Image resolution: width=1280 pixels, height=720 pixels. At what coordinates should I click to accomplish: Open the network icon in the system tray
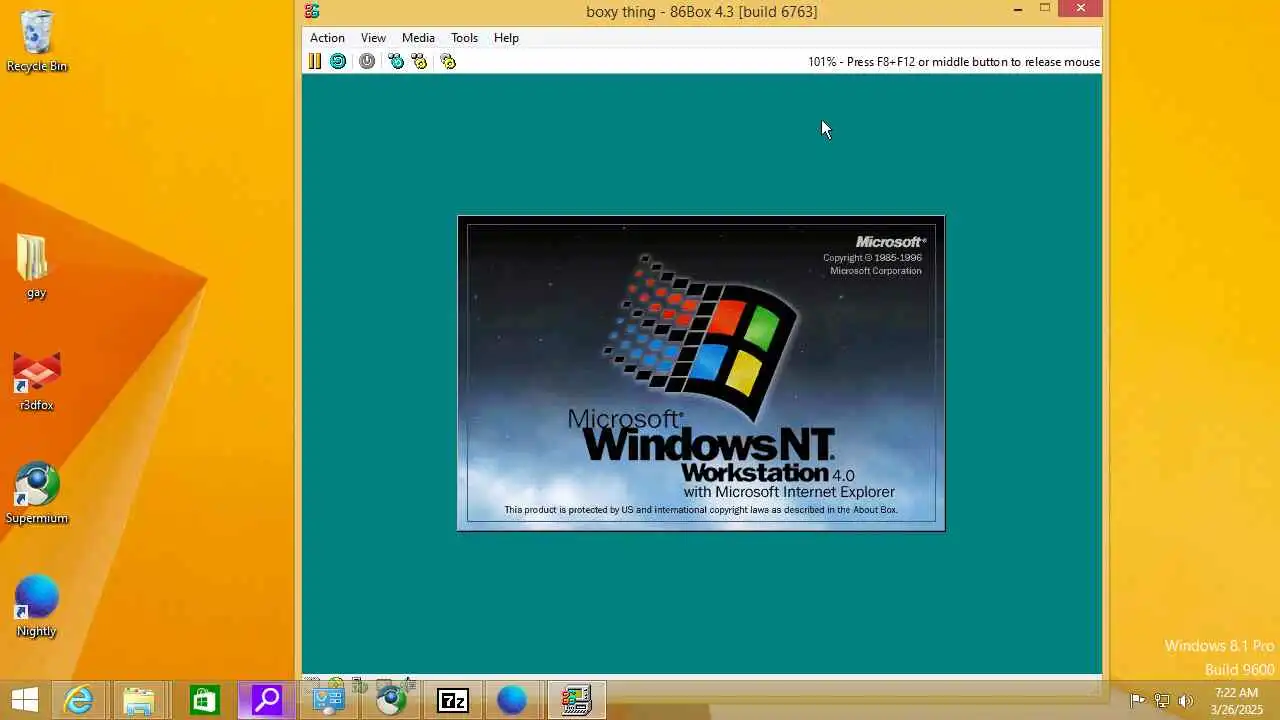click(x=1162, y=701)
